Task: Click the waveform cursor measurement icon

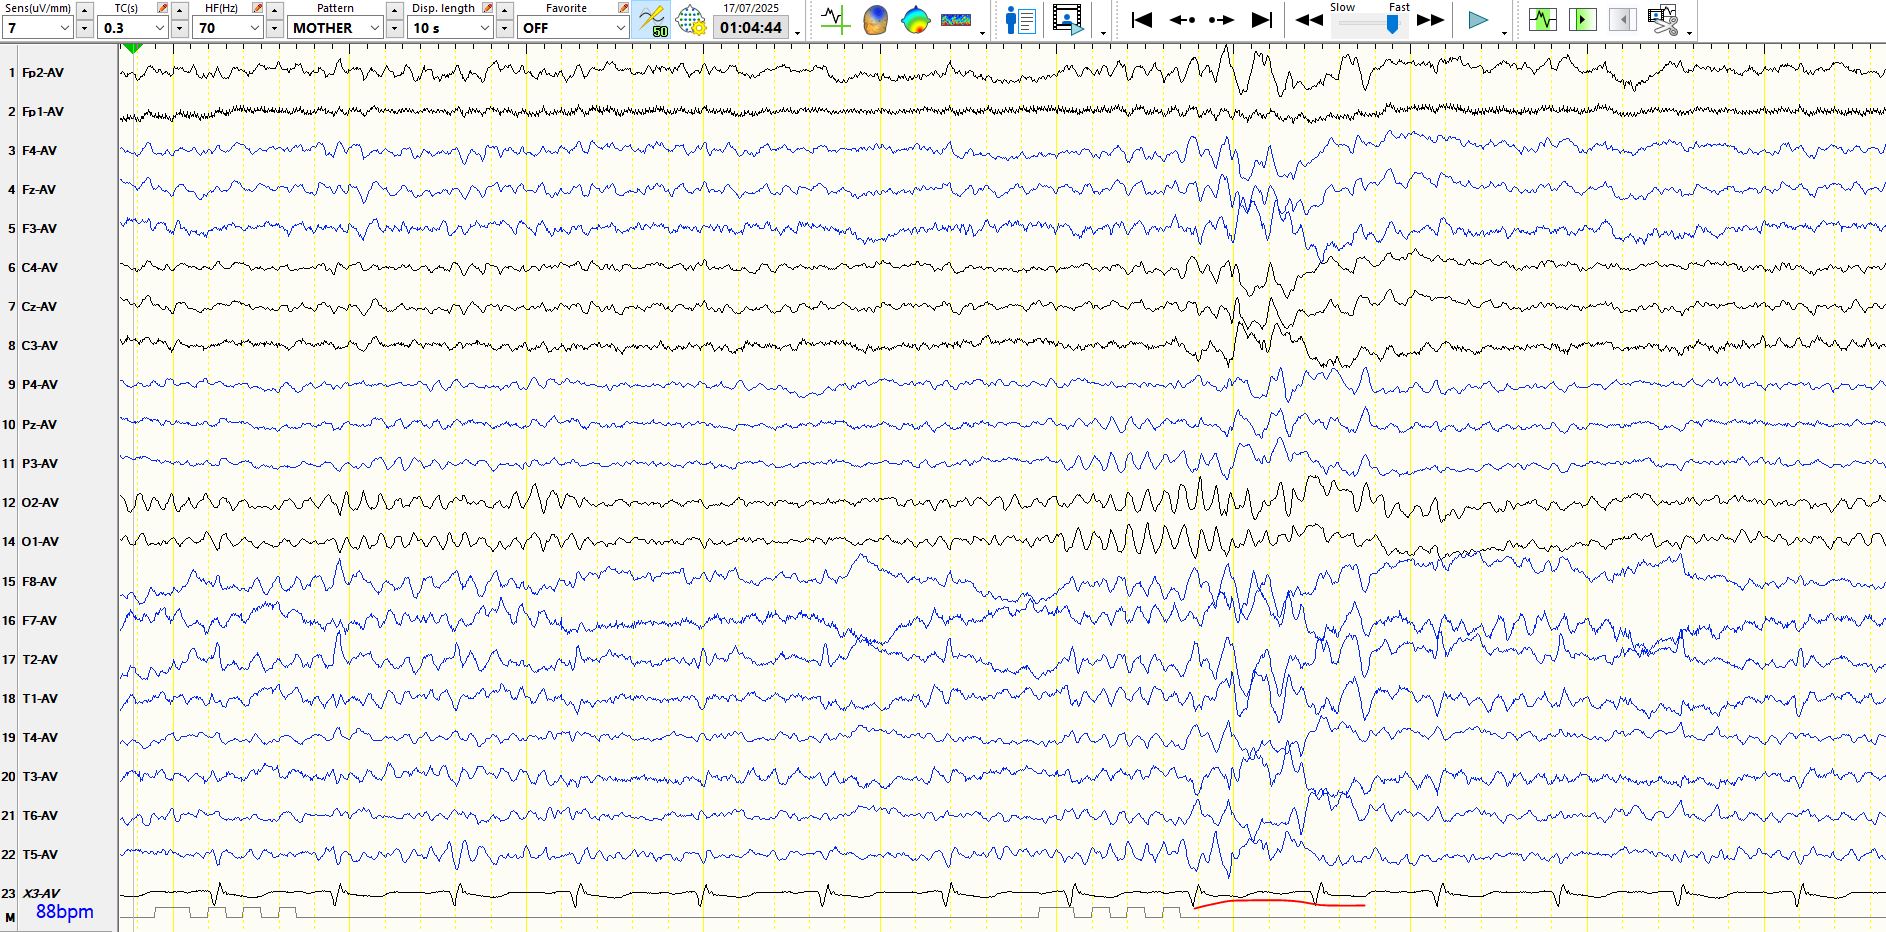Action: tap(834, 20)
